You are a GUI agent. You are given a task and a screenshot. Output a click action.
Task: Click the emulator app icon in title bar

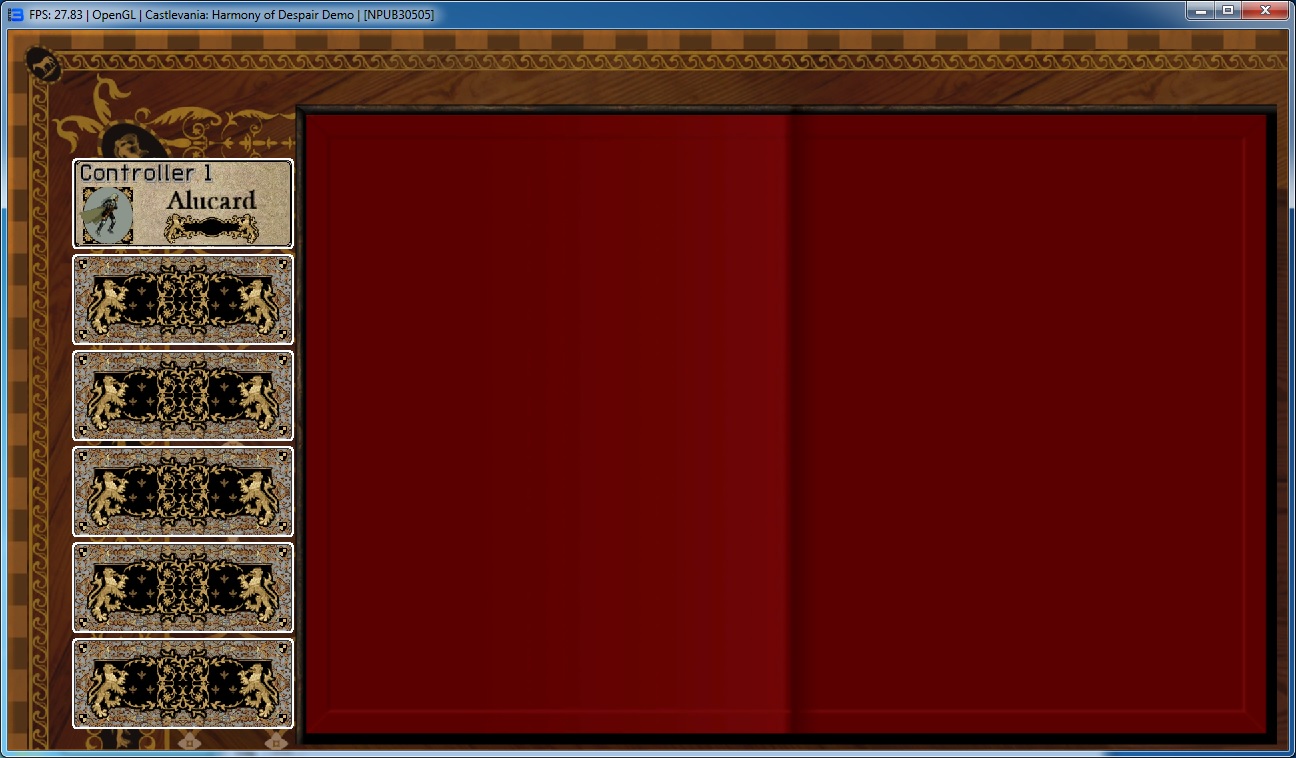(x=16, y=15)
